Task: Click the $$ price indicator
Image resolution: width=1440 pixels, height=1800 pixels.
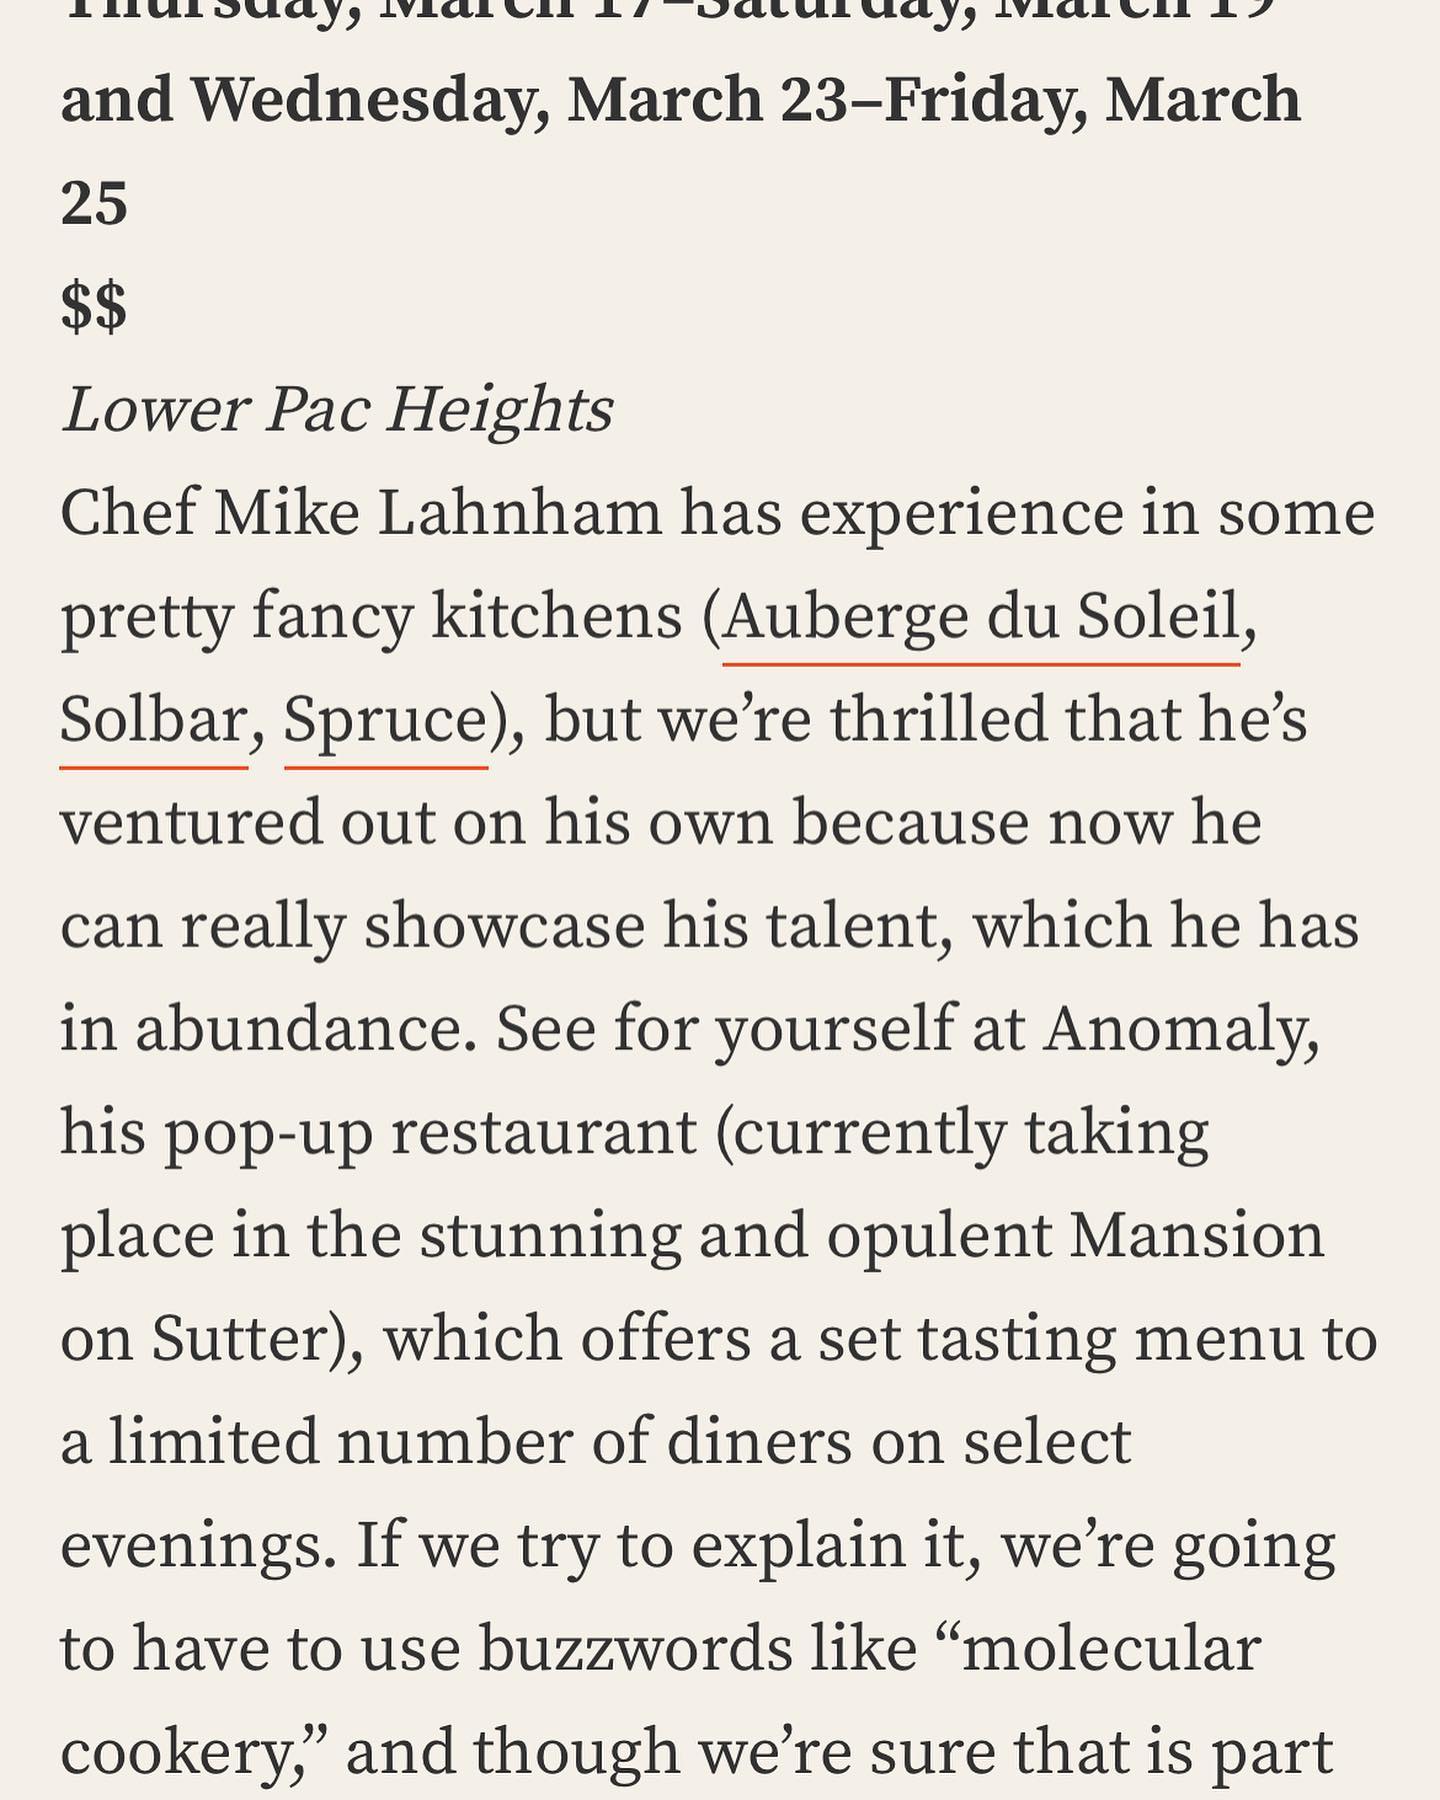Action: [x=94, y=306]
